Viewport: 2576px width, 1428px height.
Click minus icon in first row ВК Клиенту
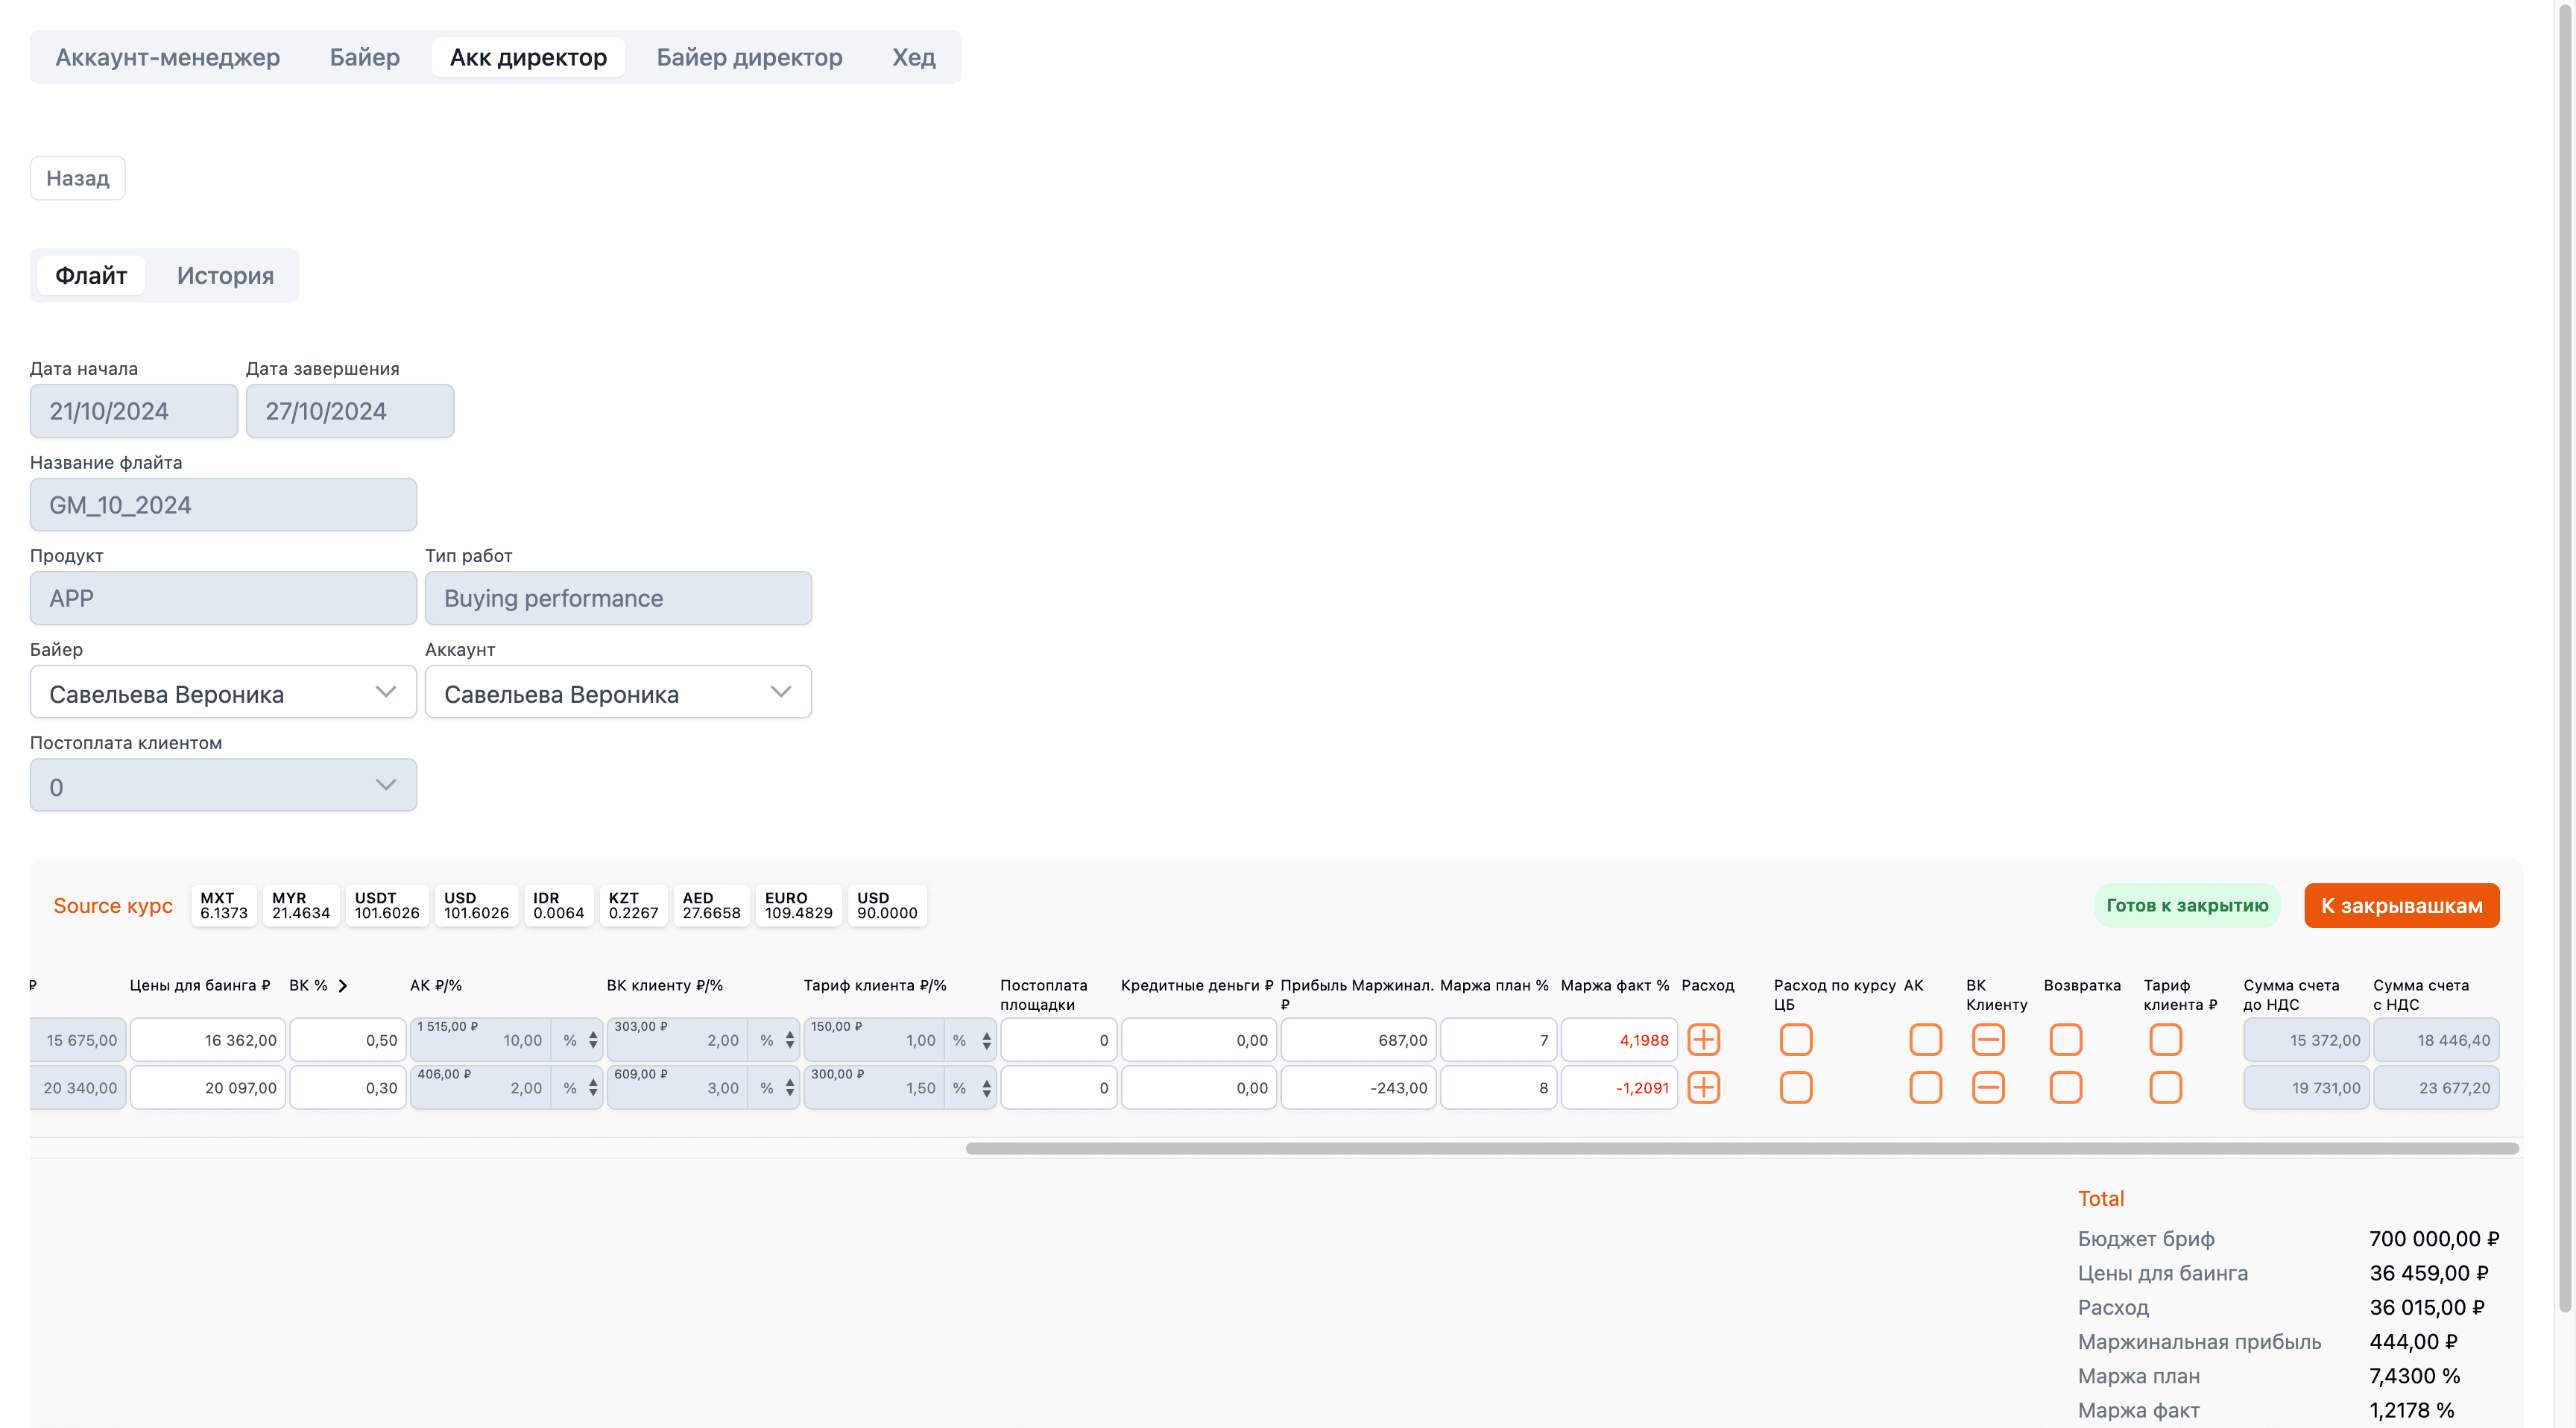pos(1988,1040)
